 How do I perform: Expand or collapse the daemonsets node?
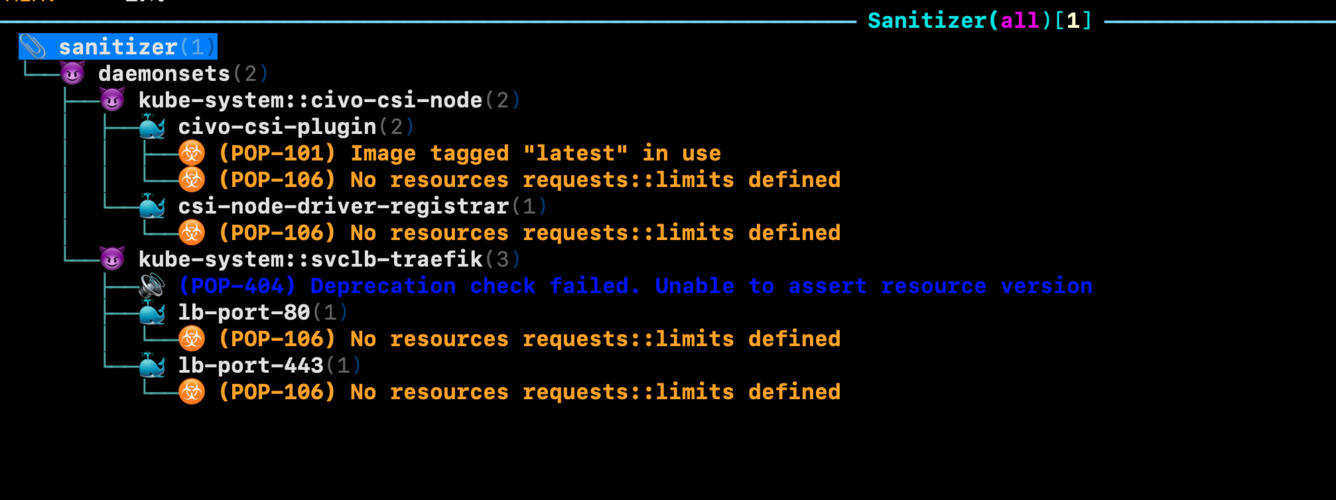(164, 73)
